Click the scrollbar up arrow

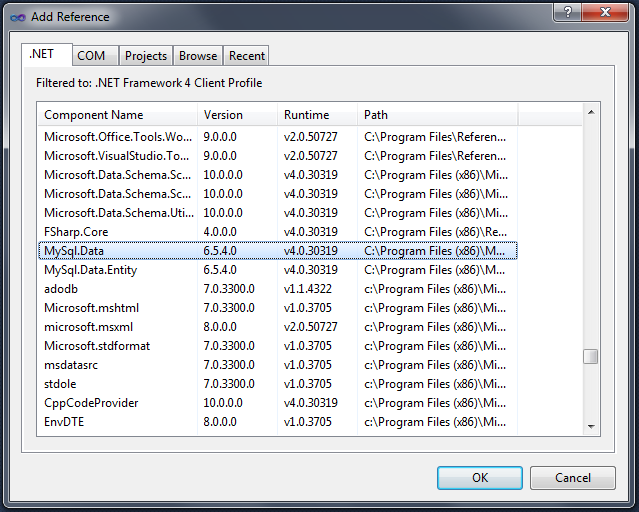click(x=591, y=112)
